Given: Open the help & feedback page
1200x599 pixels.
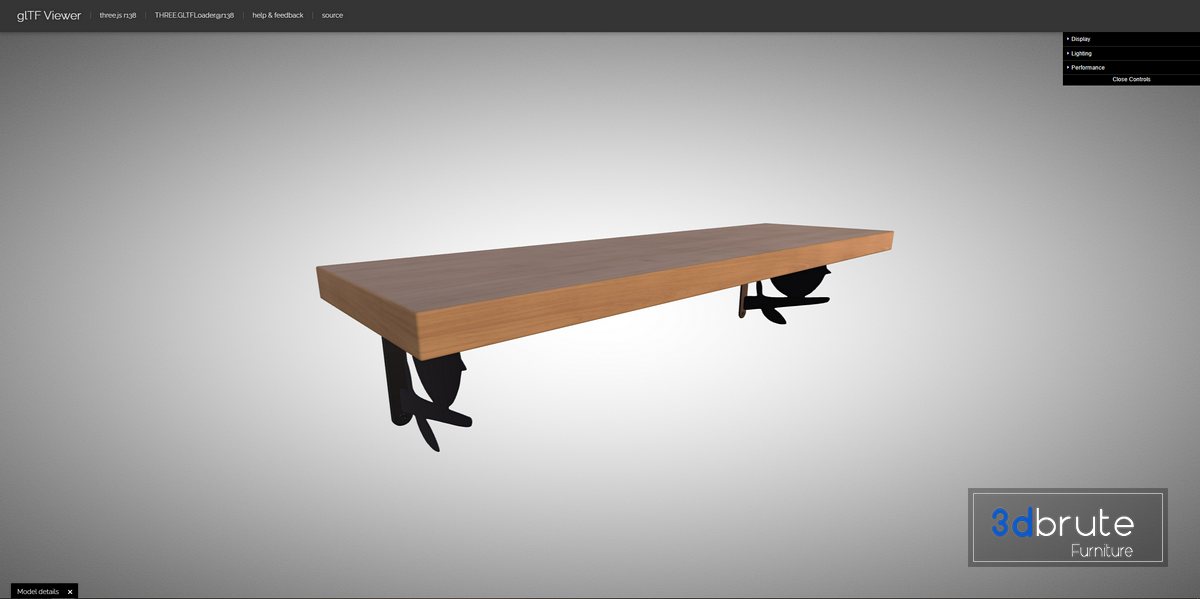Looking at the screenshot, I should [277, 16].
